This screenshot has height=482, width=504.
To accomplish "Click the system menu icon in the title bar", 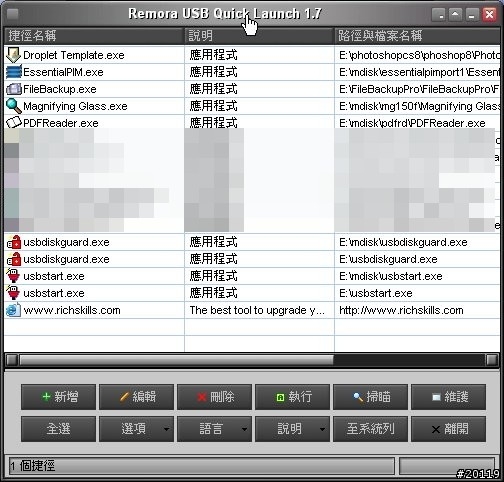I will (13, 14).
